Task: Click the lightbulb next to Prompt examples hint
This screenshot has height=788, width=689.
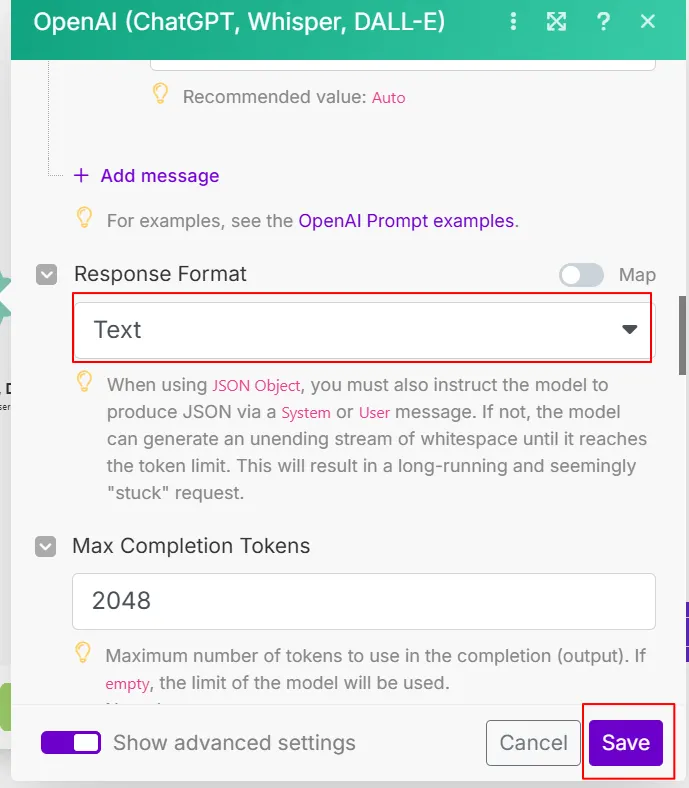Action: click(x=85, y=217)
